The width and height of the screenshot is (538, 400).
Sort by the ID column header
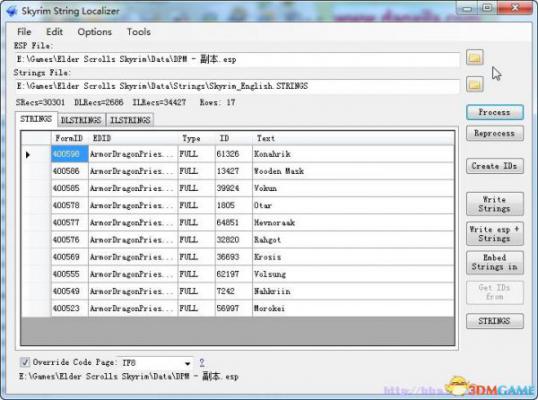pyautogui.click(x=234, y=138)
